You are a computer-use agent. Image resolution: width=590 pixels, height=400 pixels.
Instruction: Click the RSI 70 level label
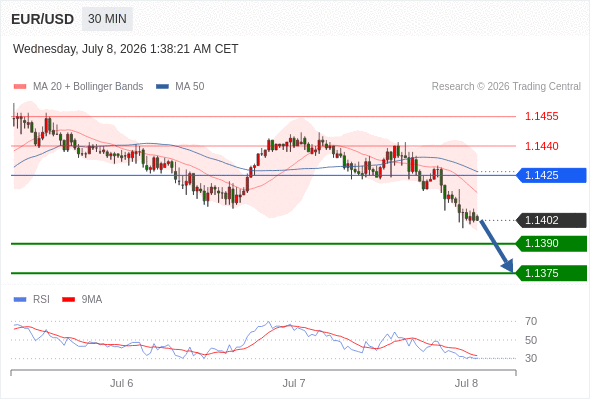(x=531, y=321)
